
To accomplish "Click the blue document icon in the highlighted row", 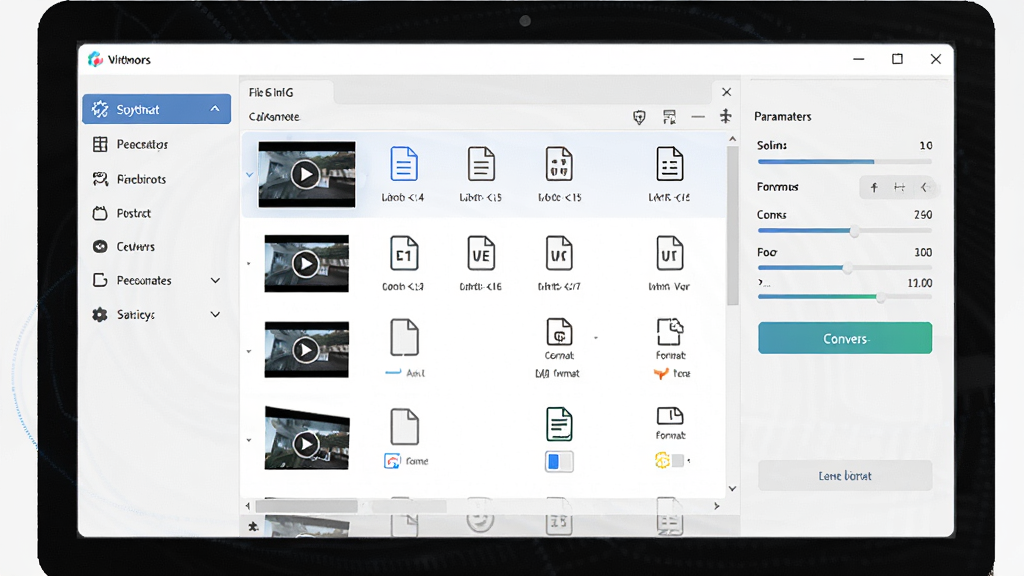I will pos(404,163).
